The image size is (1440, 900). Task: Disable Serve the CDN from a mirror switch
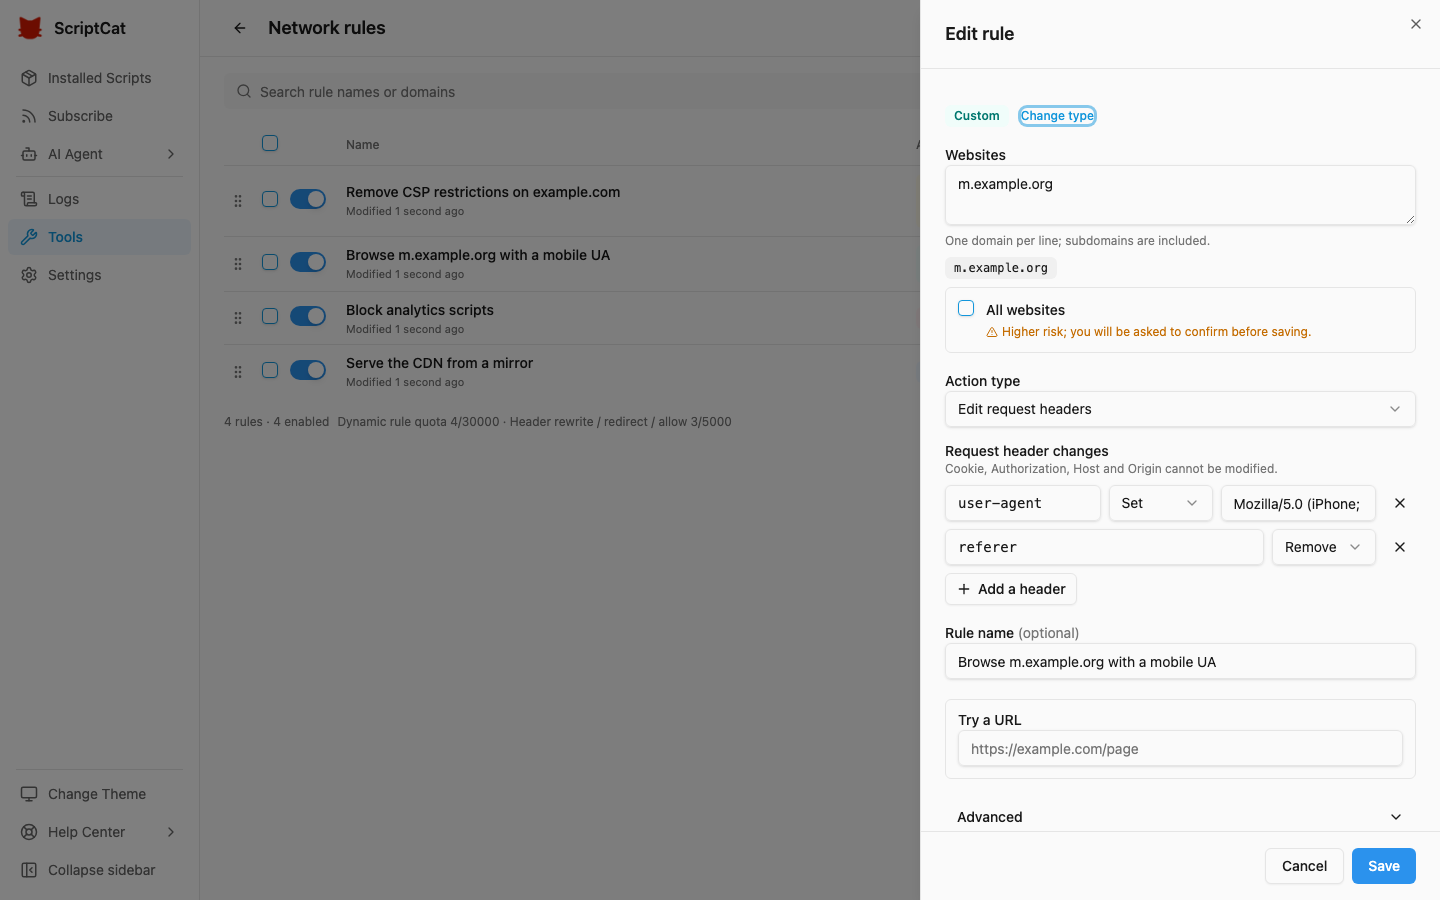308,370
